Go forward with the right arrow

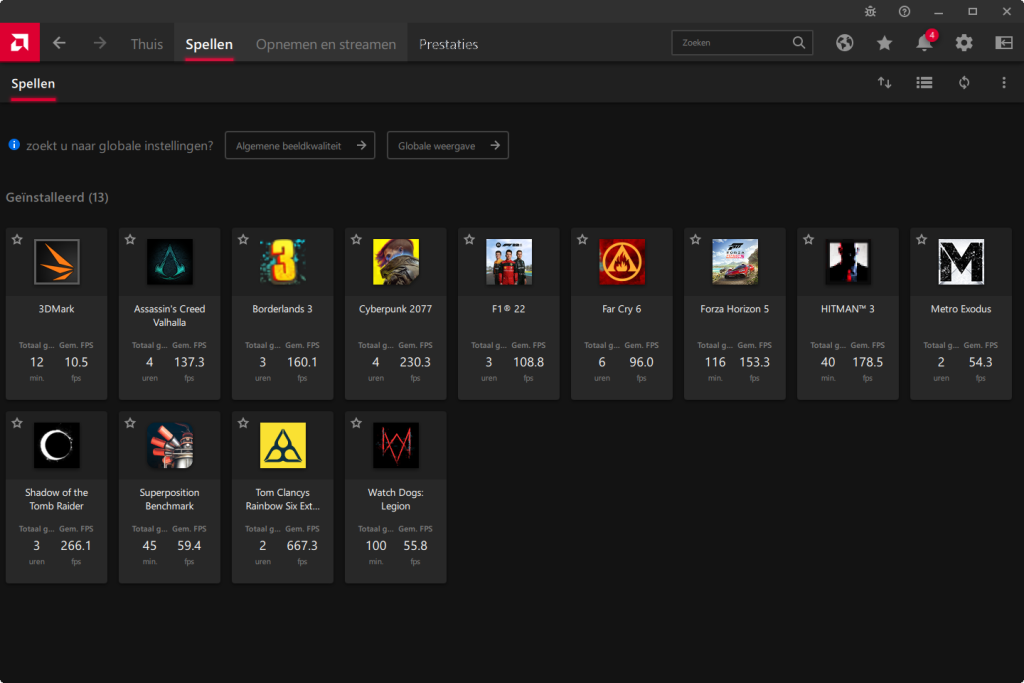(99, 43)
